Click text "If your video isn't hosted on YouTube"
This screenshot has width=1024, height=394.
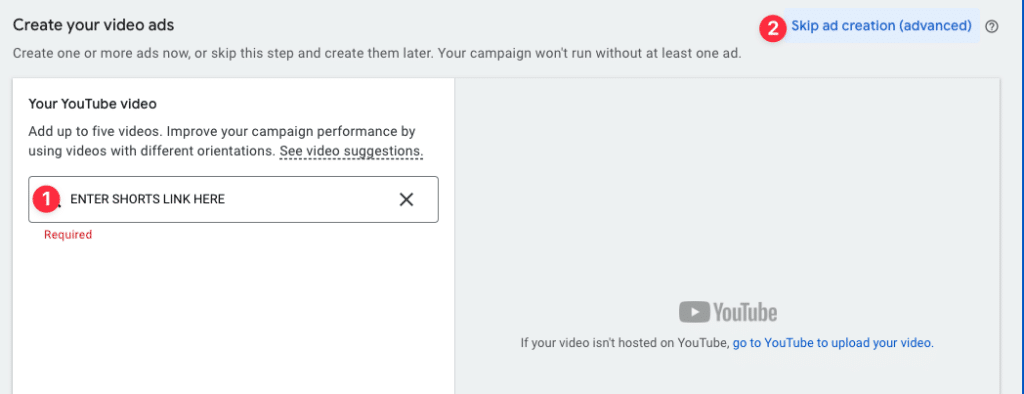(624, 342)
